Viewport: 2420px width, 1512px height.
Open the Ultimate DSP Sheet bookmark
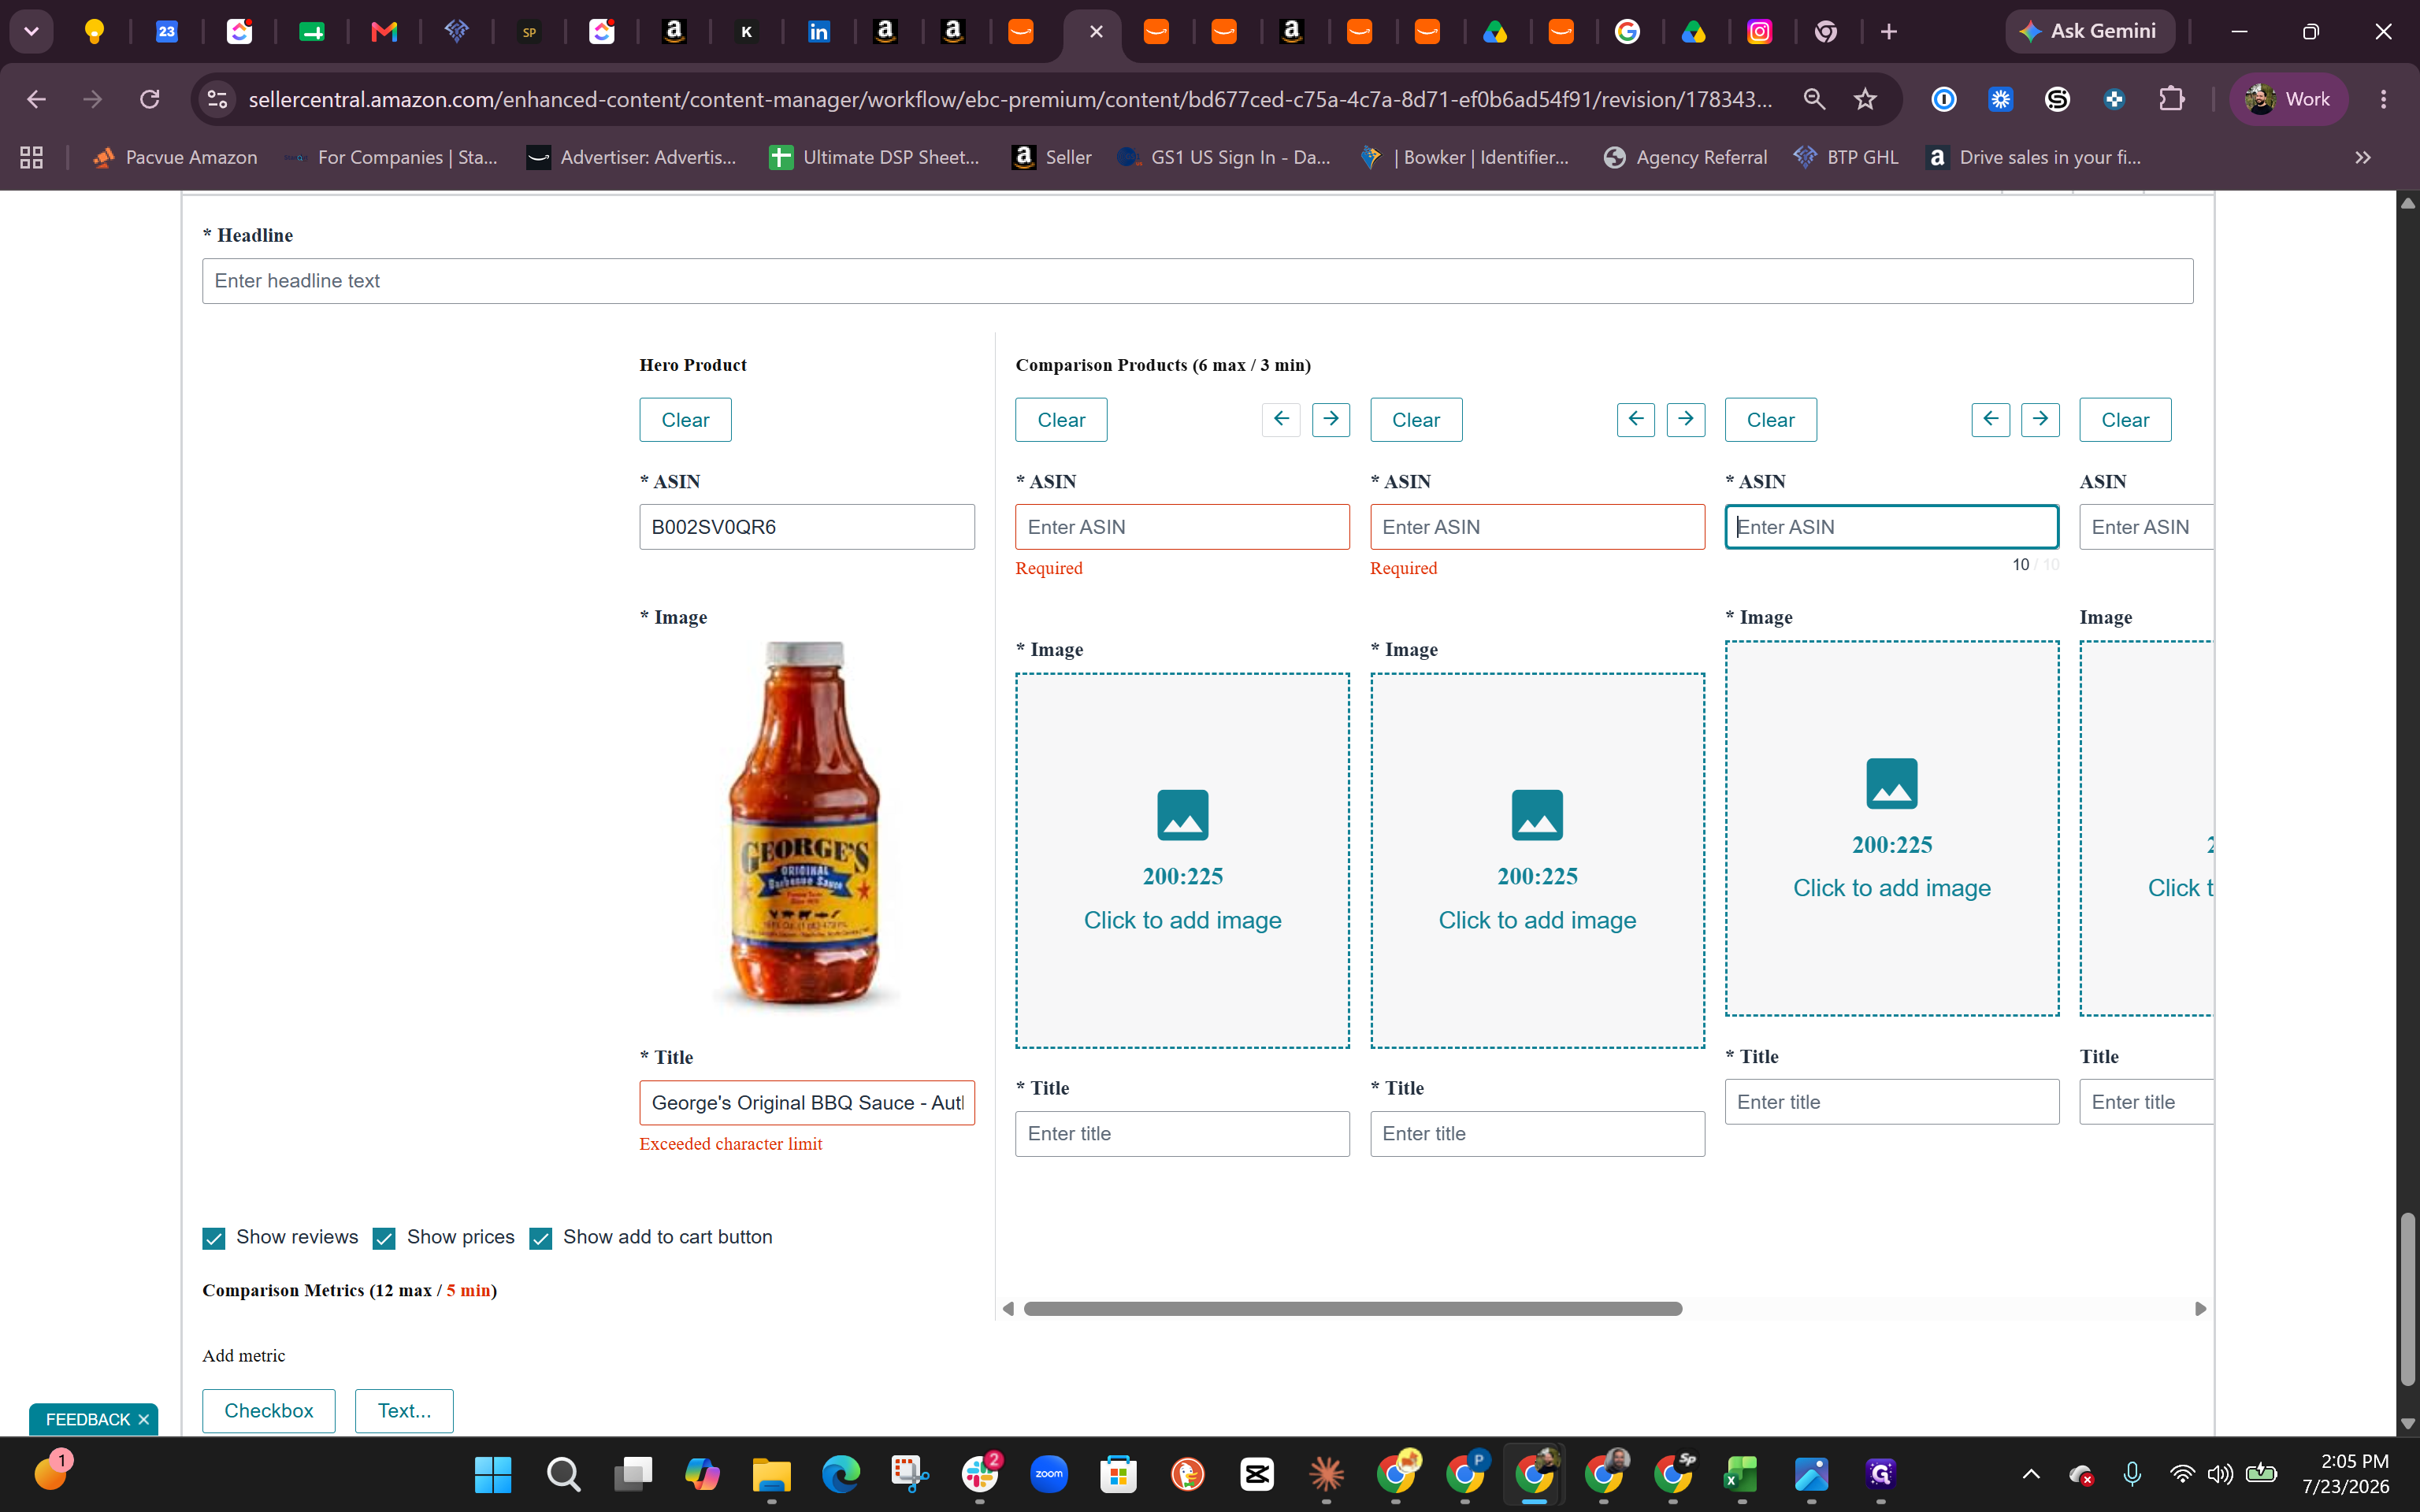[x=875, y=157]
